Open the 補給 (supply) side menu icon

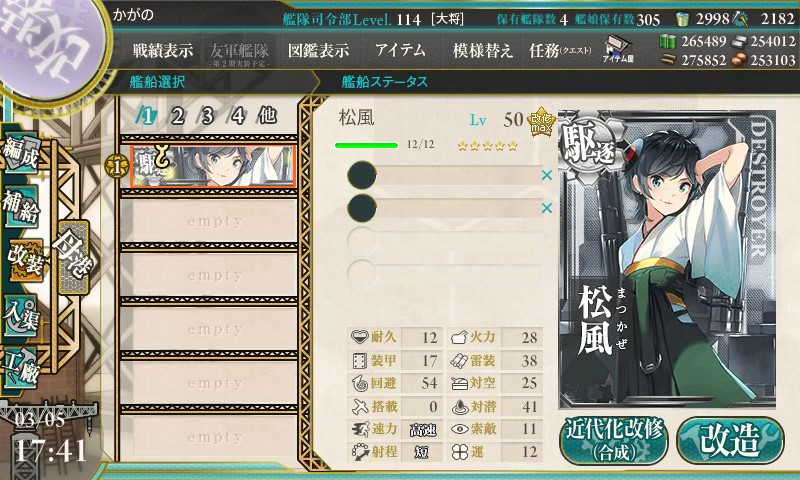click(21, 206)
